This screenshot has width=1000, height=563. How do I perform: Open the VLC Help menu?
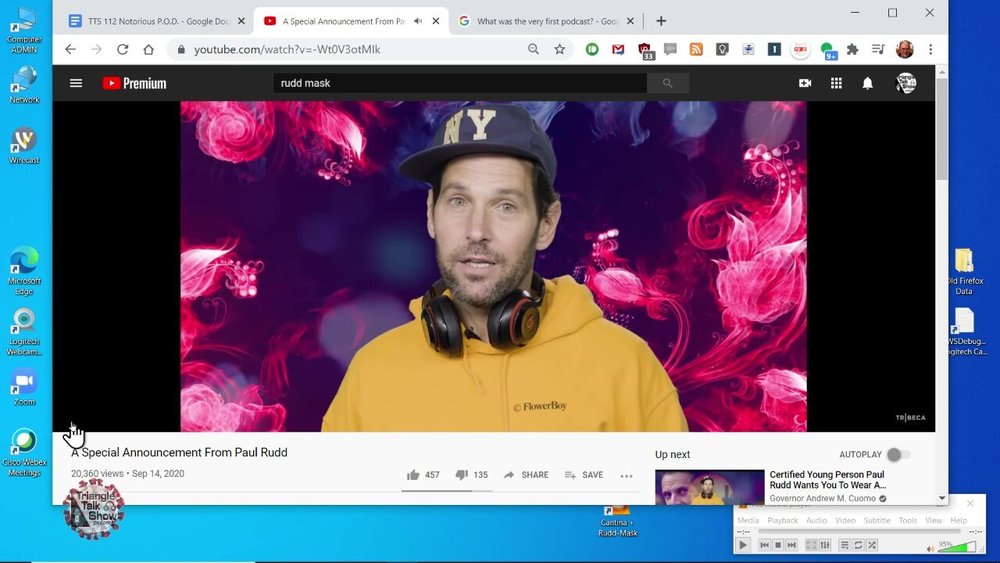coord(959,520)
